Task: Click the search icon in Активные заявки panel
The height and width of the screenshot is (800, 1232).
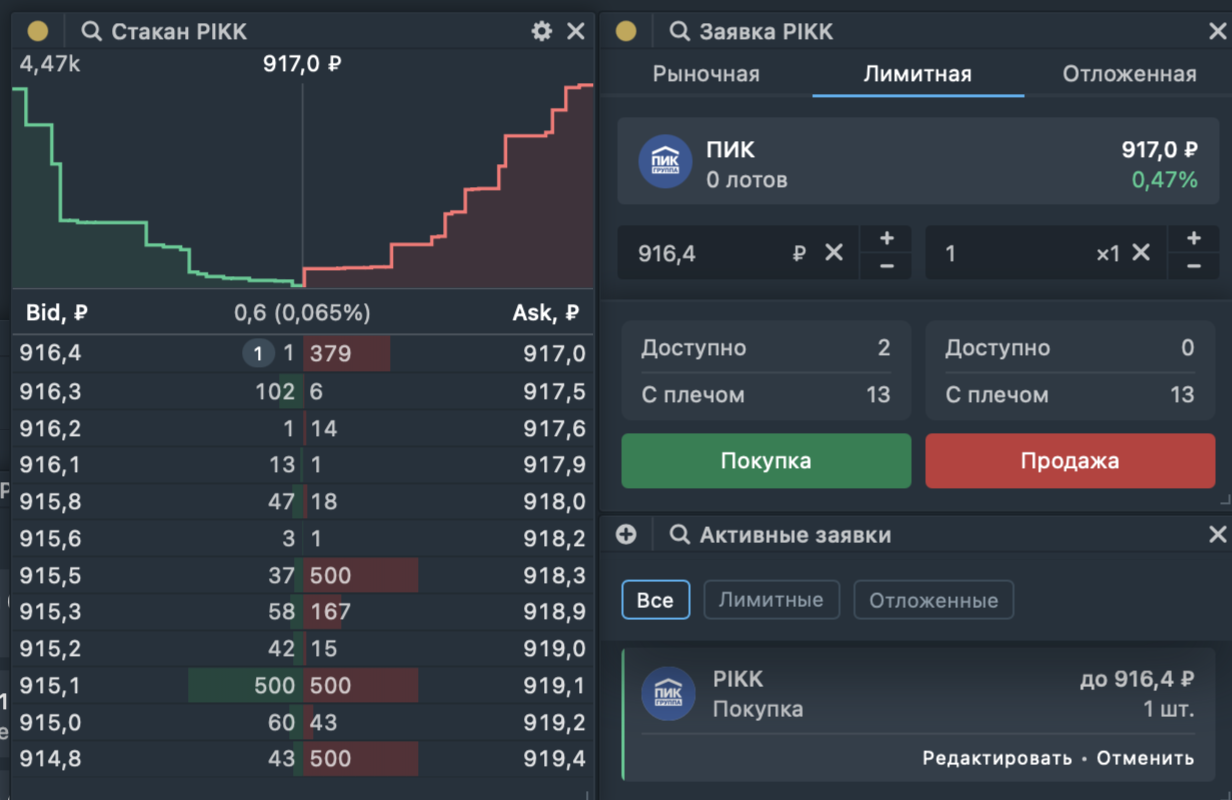Action: pos(679,535)
